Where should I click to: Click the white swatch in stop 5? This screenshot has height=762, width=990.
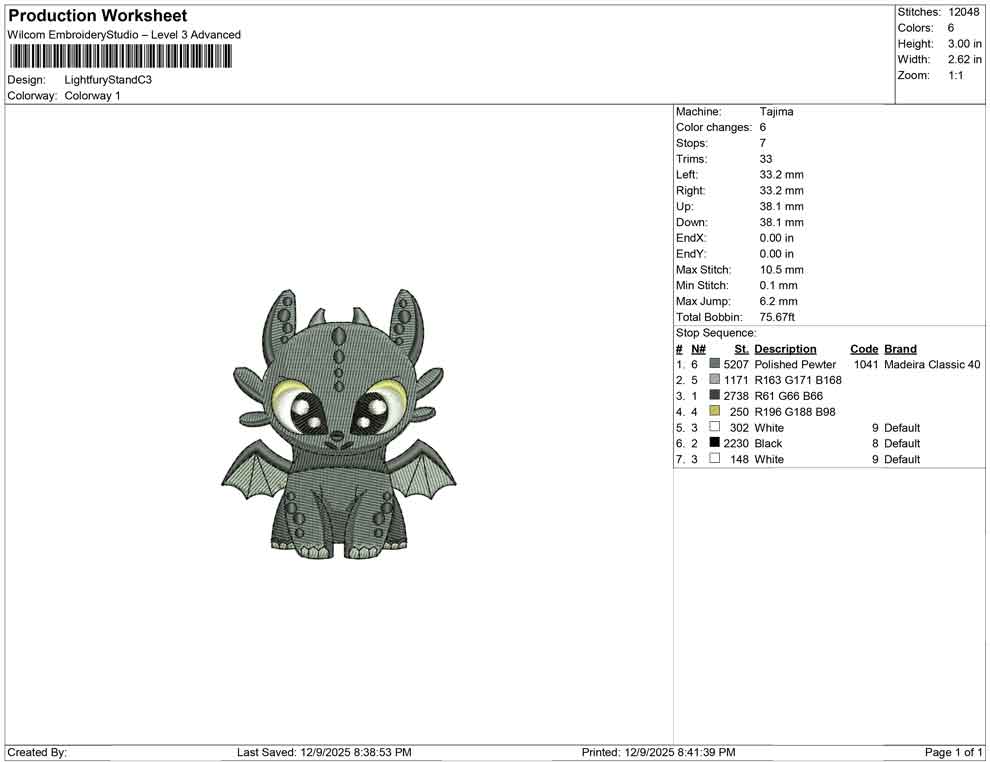(714, 427)
